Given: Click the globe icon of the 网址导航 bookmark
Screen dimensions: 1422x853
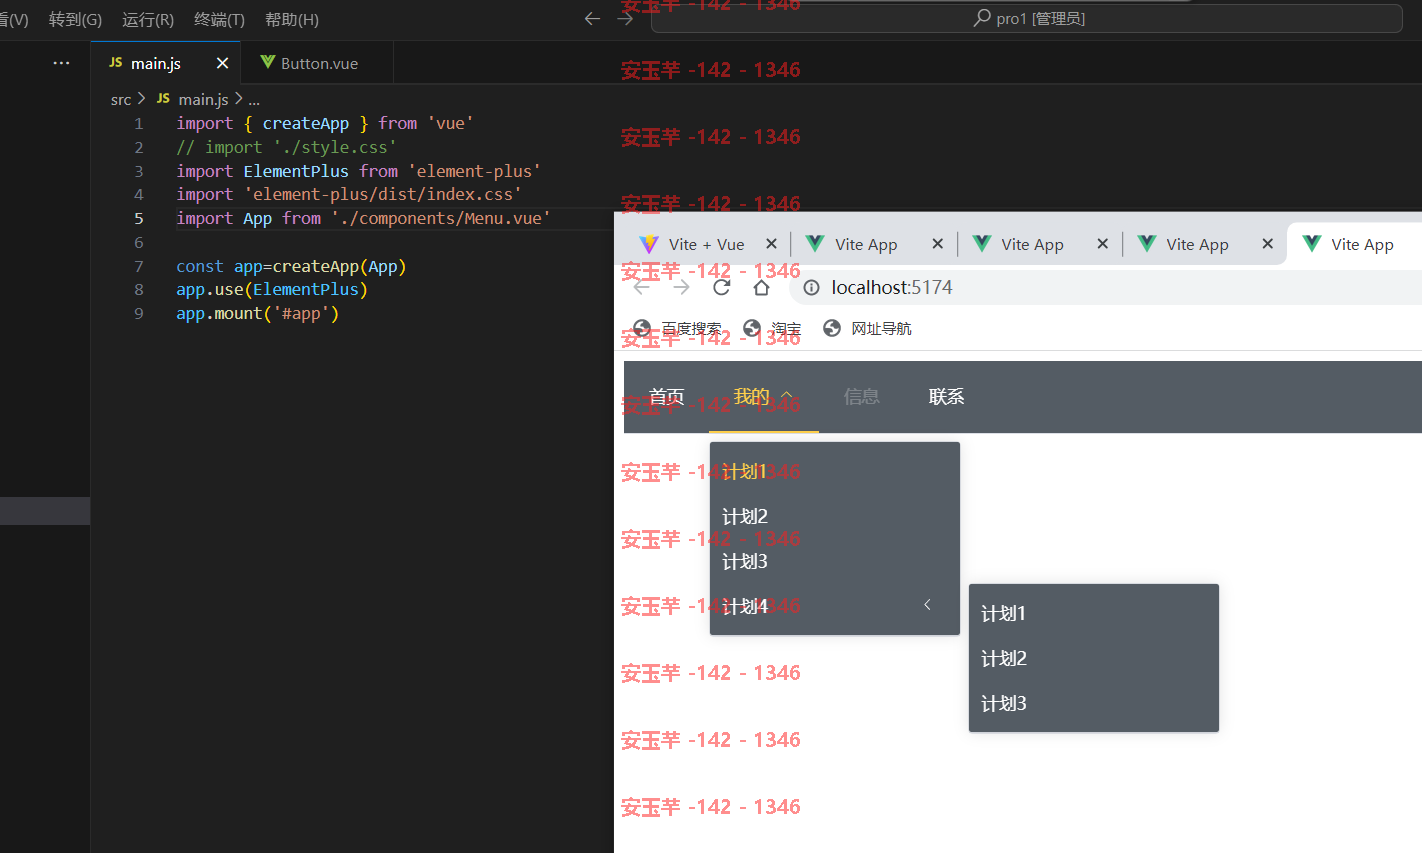Looking at the screenshot, I should [832, 328].
